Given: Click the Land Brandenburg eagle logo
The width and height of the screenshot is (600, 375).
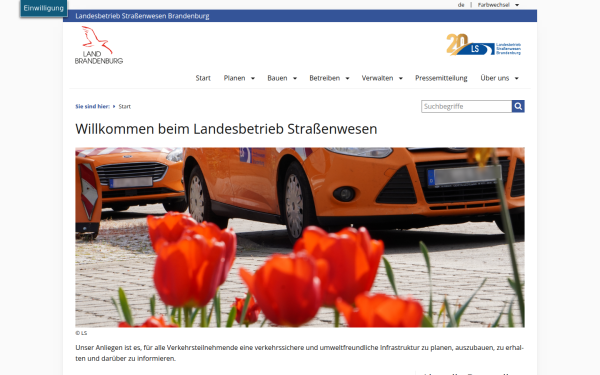Looking at the screenshot, I should tap(99, 45).
